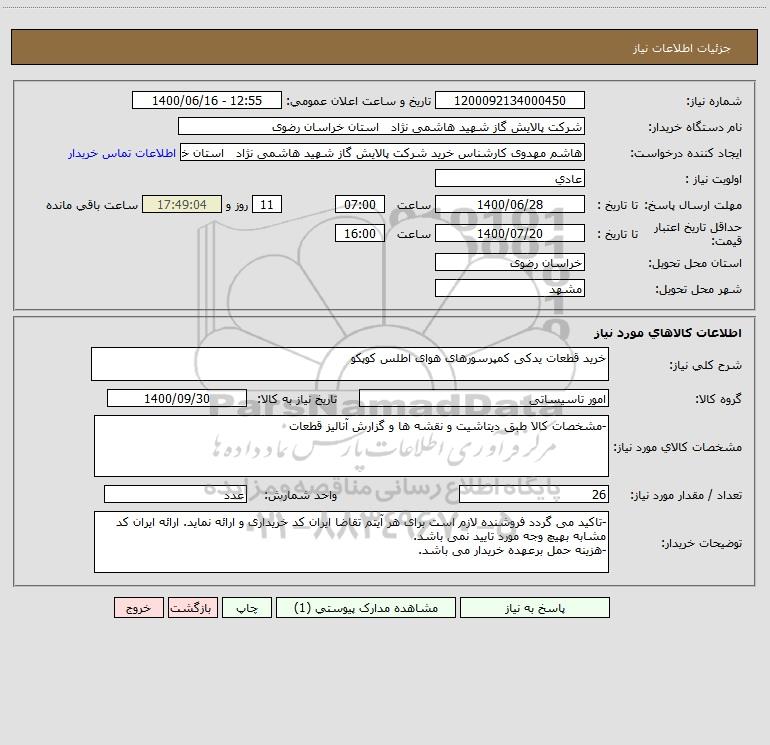Screen dimensions: 770x745
Task: Click the 'اطلاعات کالاهای مورد نیاز' section heading
Action: 668,332
